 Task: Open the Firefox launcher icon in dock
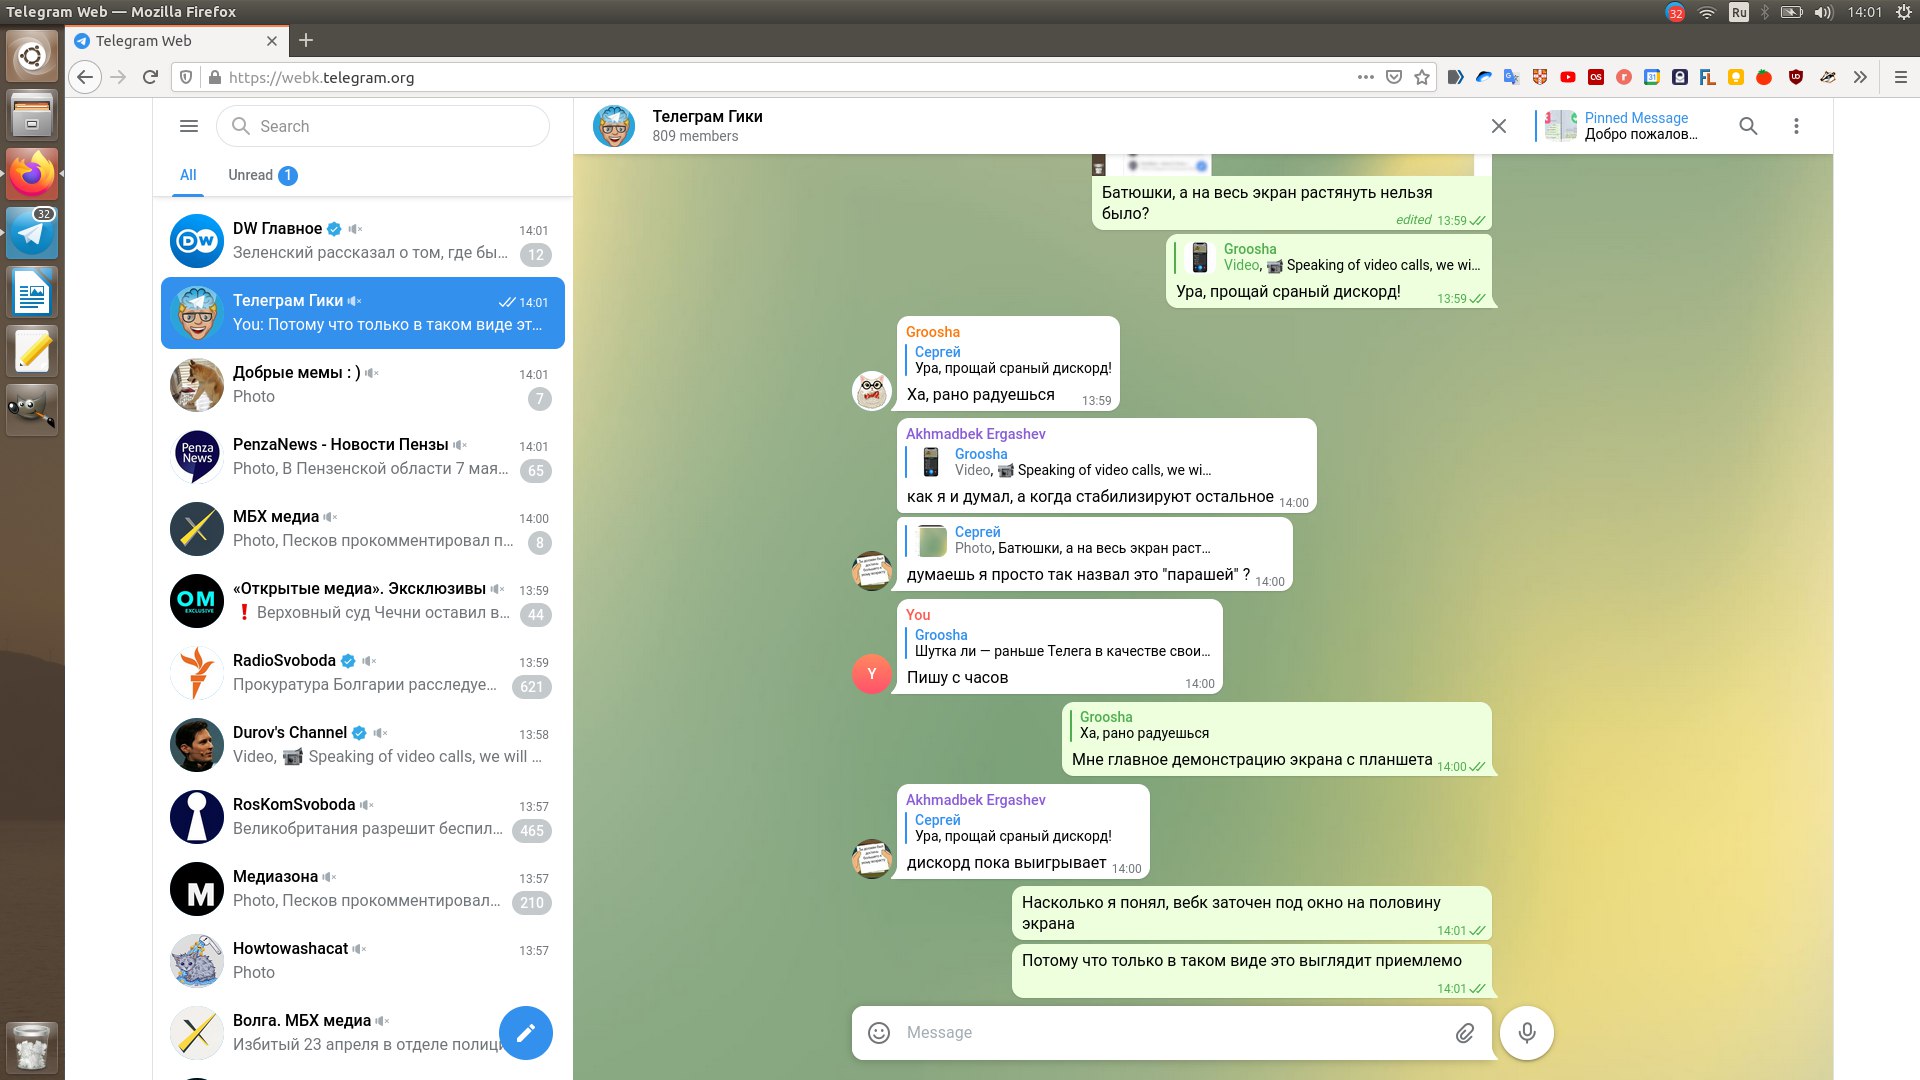(x=32, y=174)
